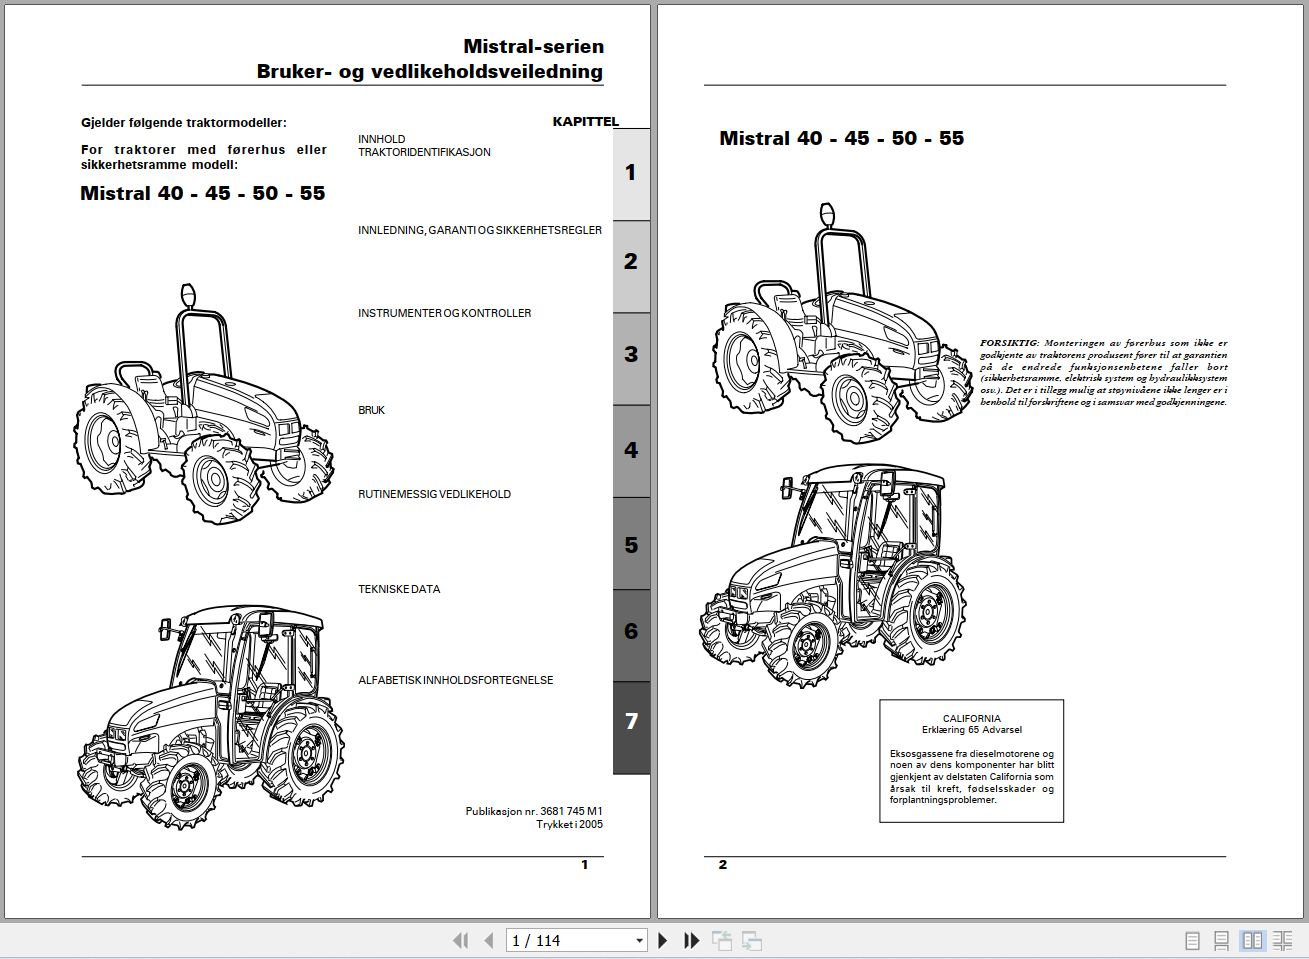Click chapter tab 5
The width and height of the screenshot is (1309, 959).
coord(631,543)
